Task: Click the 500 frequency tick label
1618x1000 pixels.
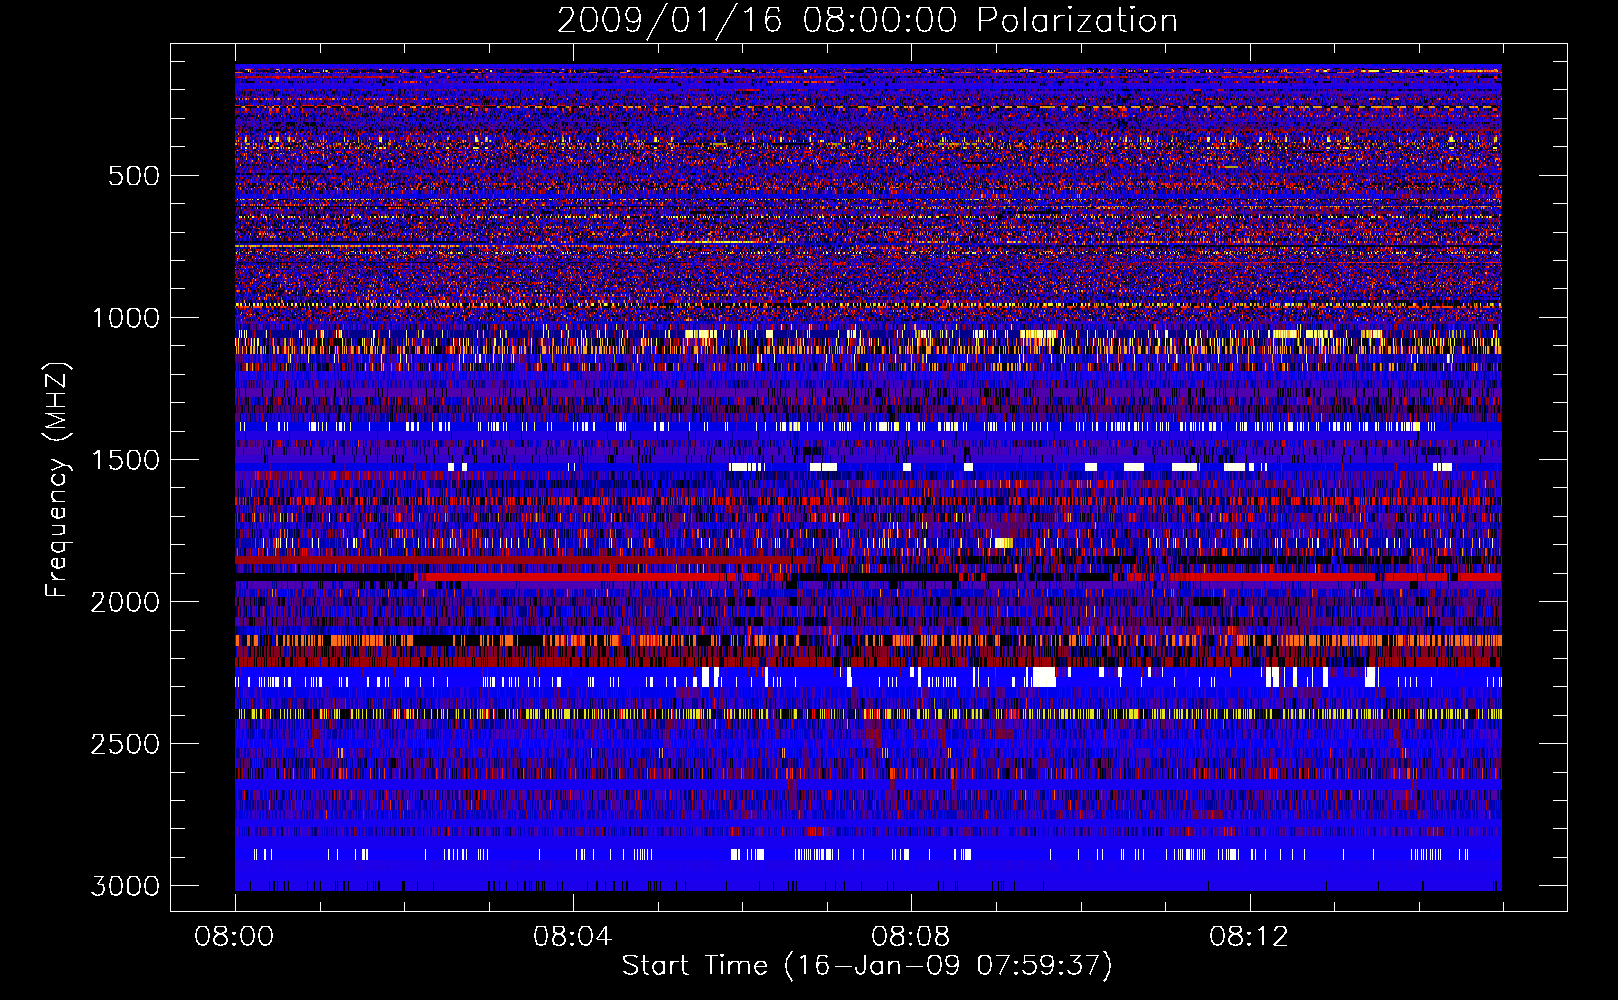Action: pos(134,176)
